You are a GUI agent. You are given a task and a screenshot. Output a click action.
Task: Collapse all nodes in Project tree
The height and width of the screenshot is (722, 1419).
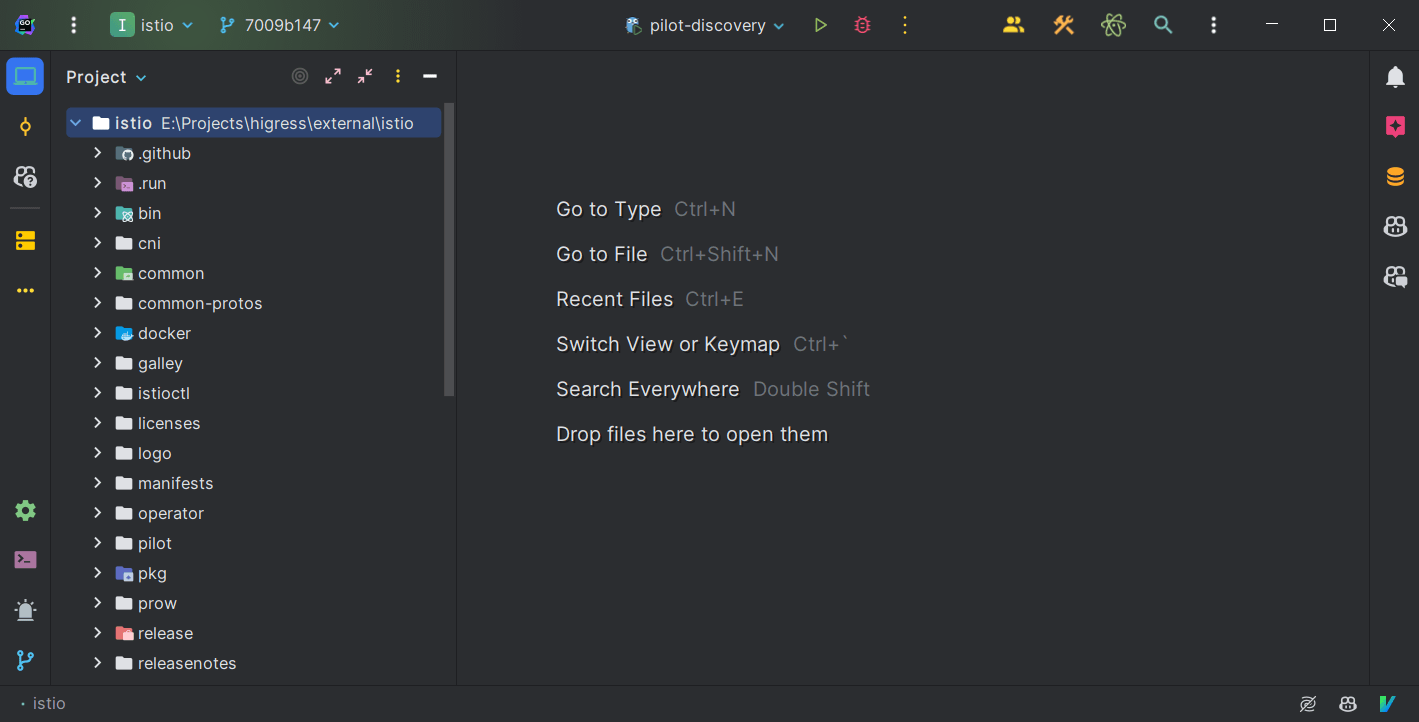click(x=365, y=76)
